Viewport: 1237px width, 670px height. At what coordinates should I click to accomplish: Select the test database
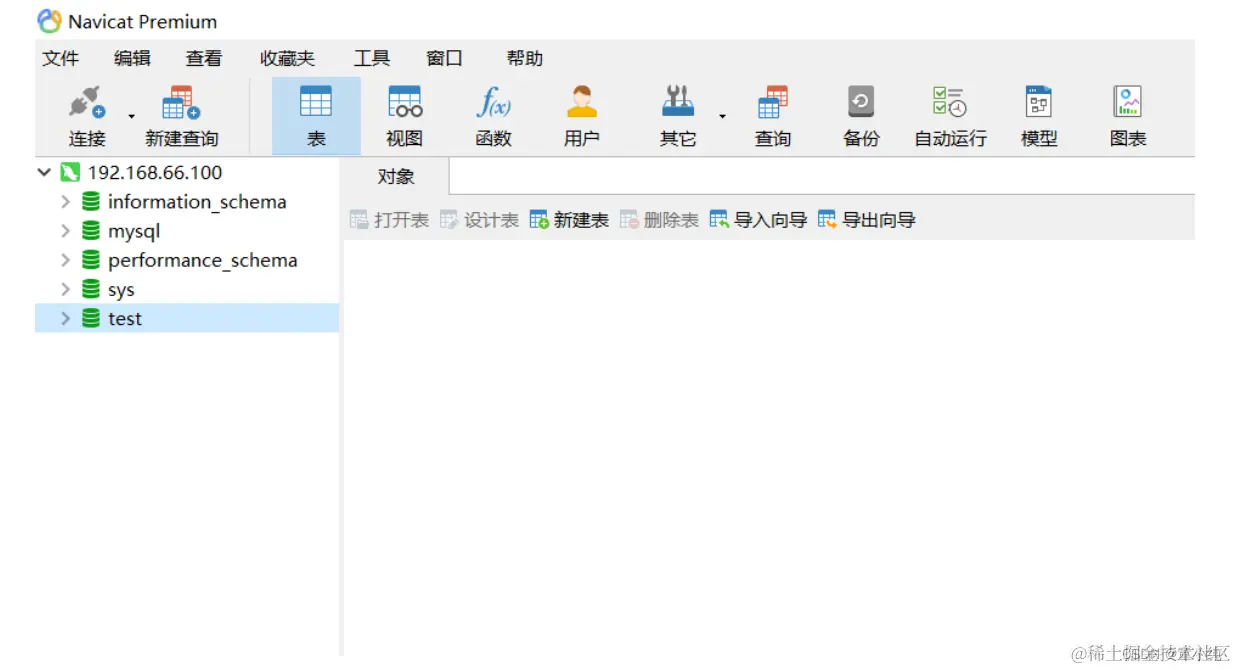[x=125, y=319]
